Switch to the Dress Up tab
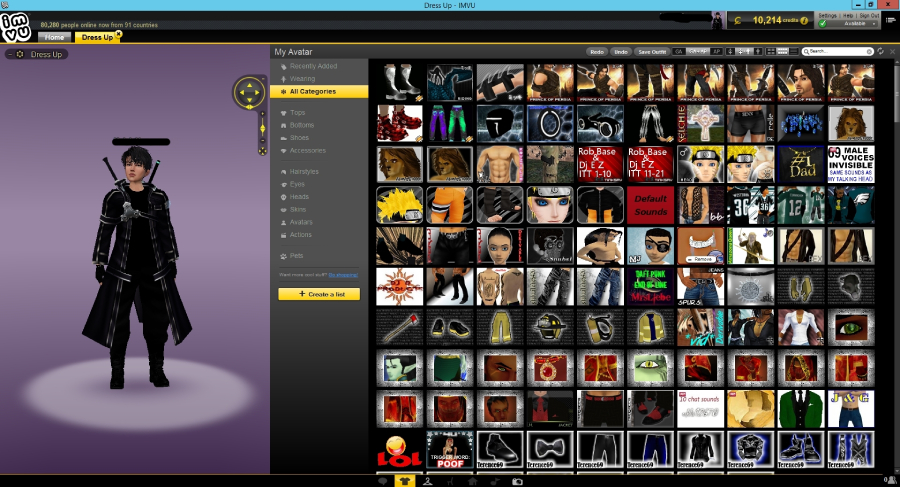Viewport: 900px width, 487px height. click(x=96, y=37)
